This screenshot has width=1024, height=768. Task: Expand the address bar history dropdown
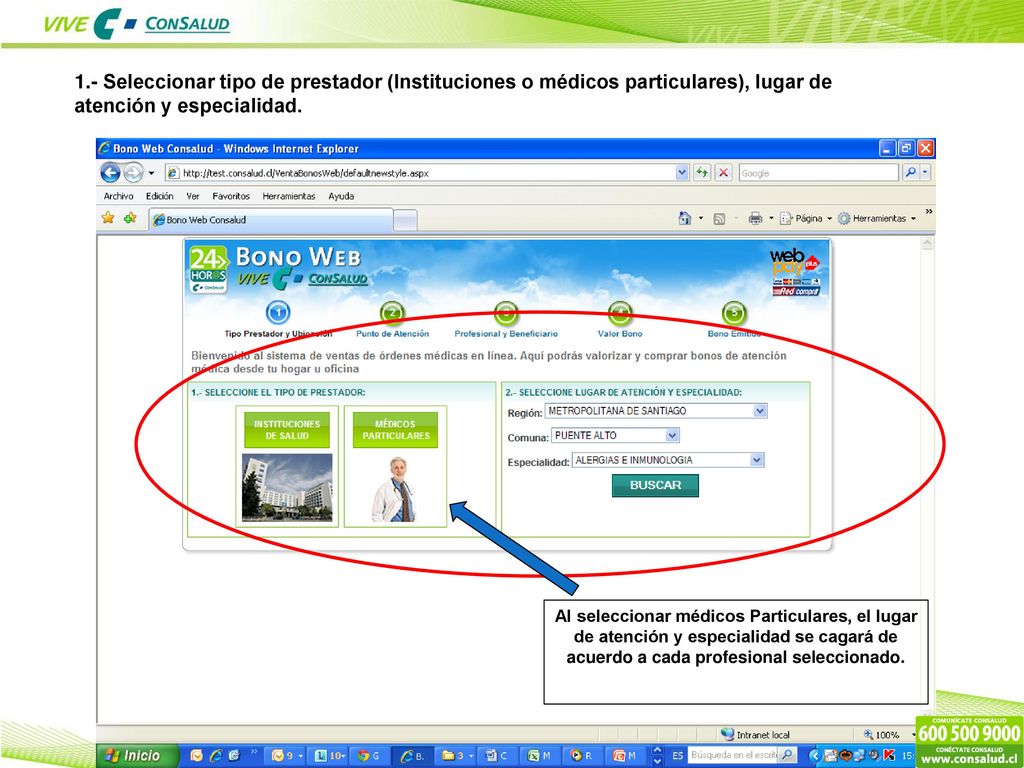(682, 173)
